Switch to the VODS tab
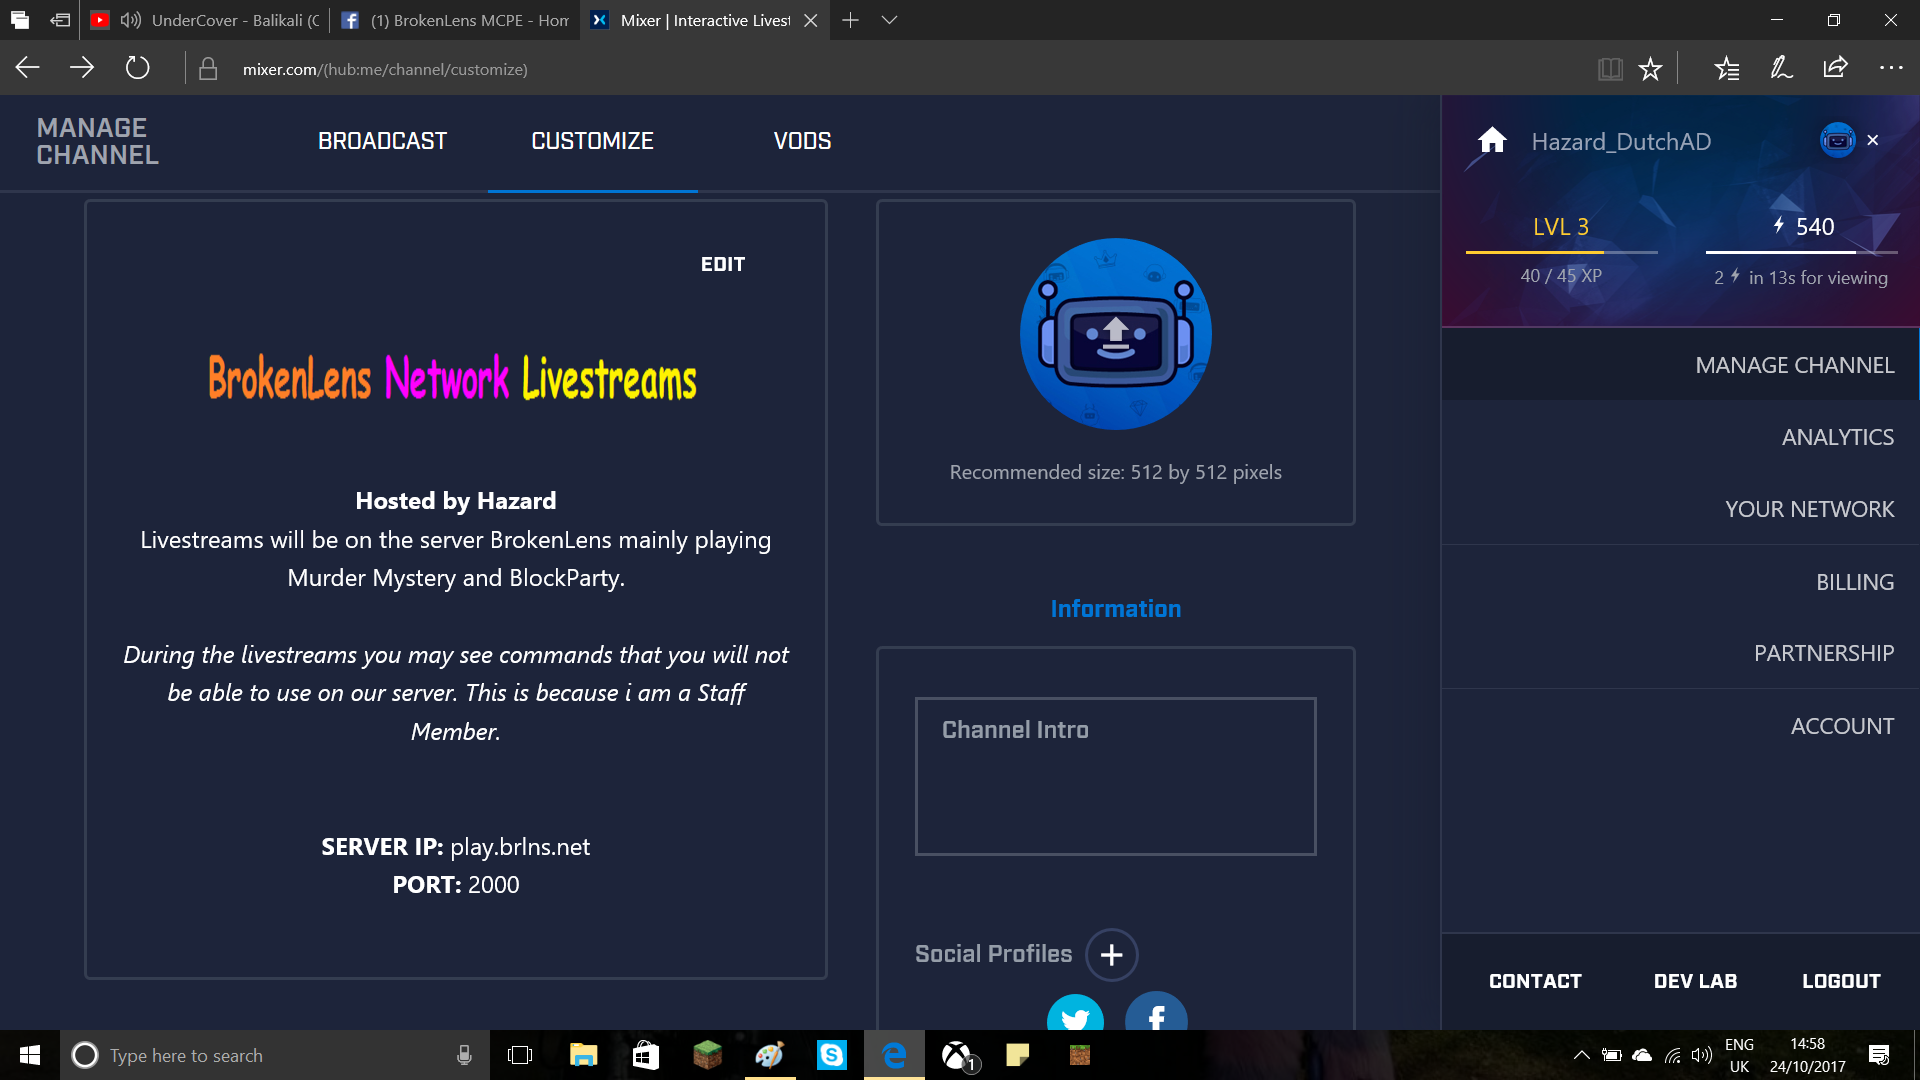The width and height of the screenshot is (1920, 1080). click(x=802, y=141)
